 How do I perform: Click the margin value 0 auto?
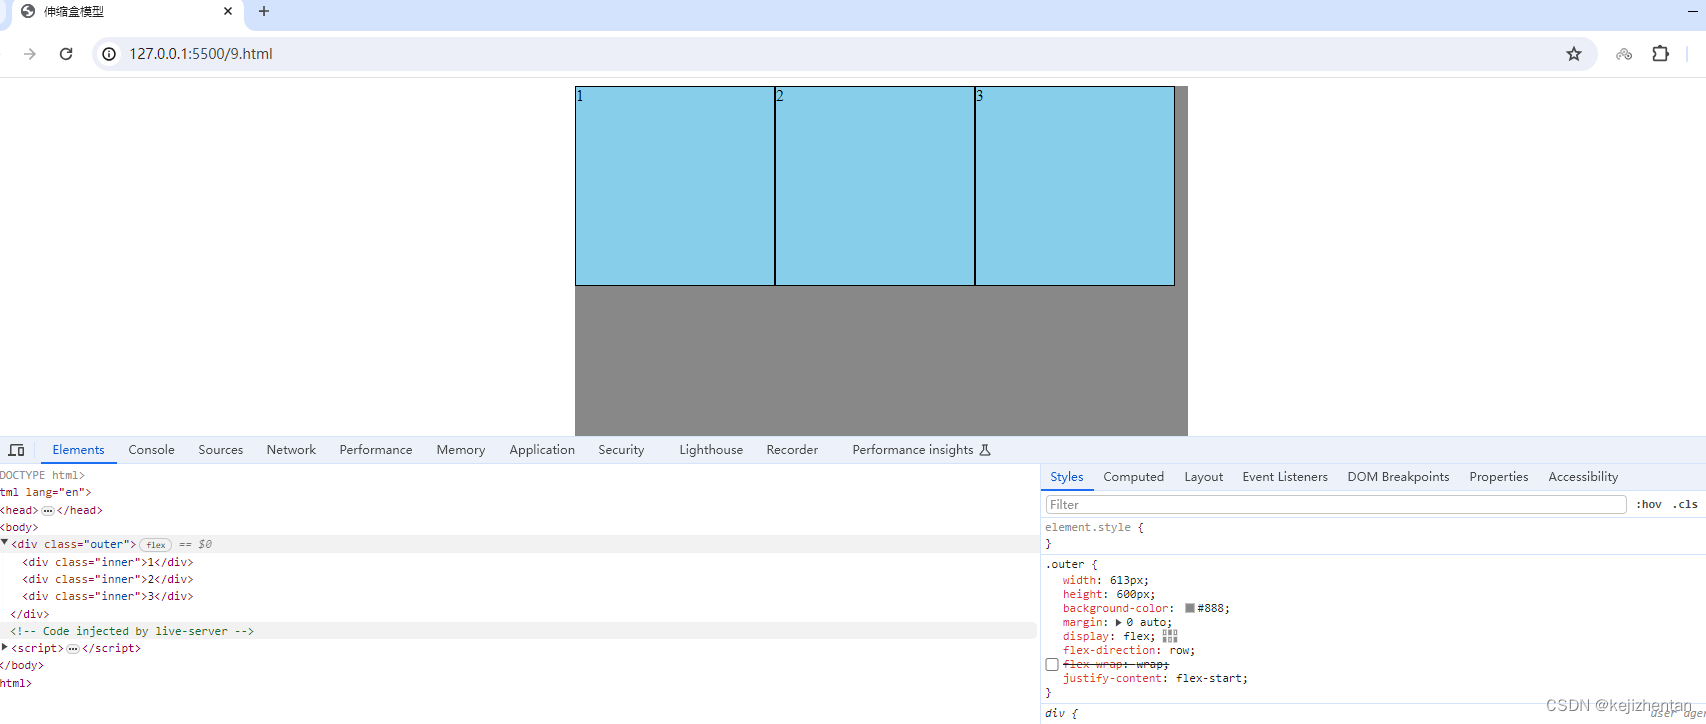tap(1146, 622)
